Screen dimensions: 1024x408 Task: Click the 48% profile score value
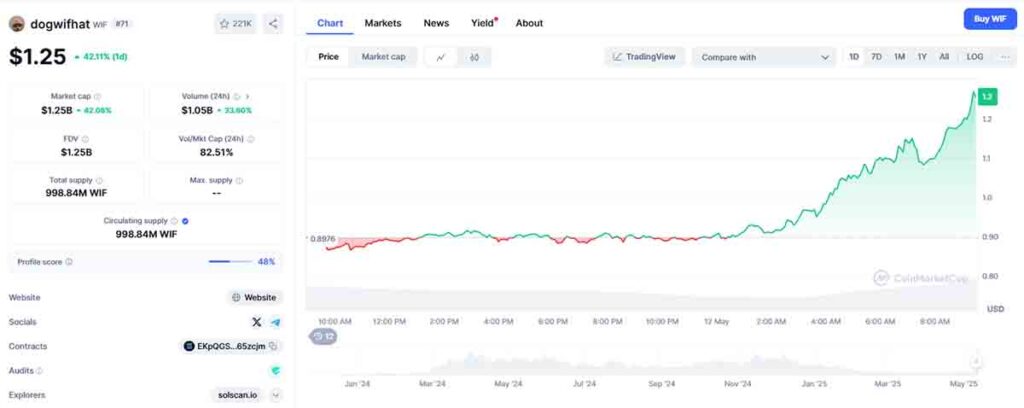(x=266, y=262)
